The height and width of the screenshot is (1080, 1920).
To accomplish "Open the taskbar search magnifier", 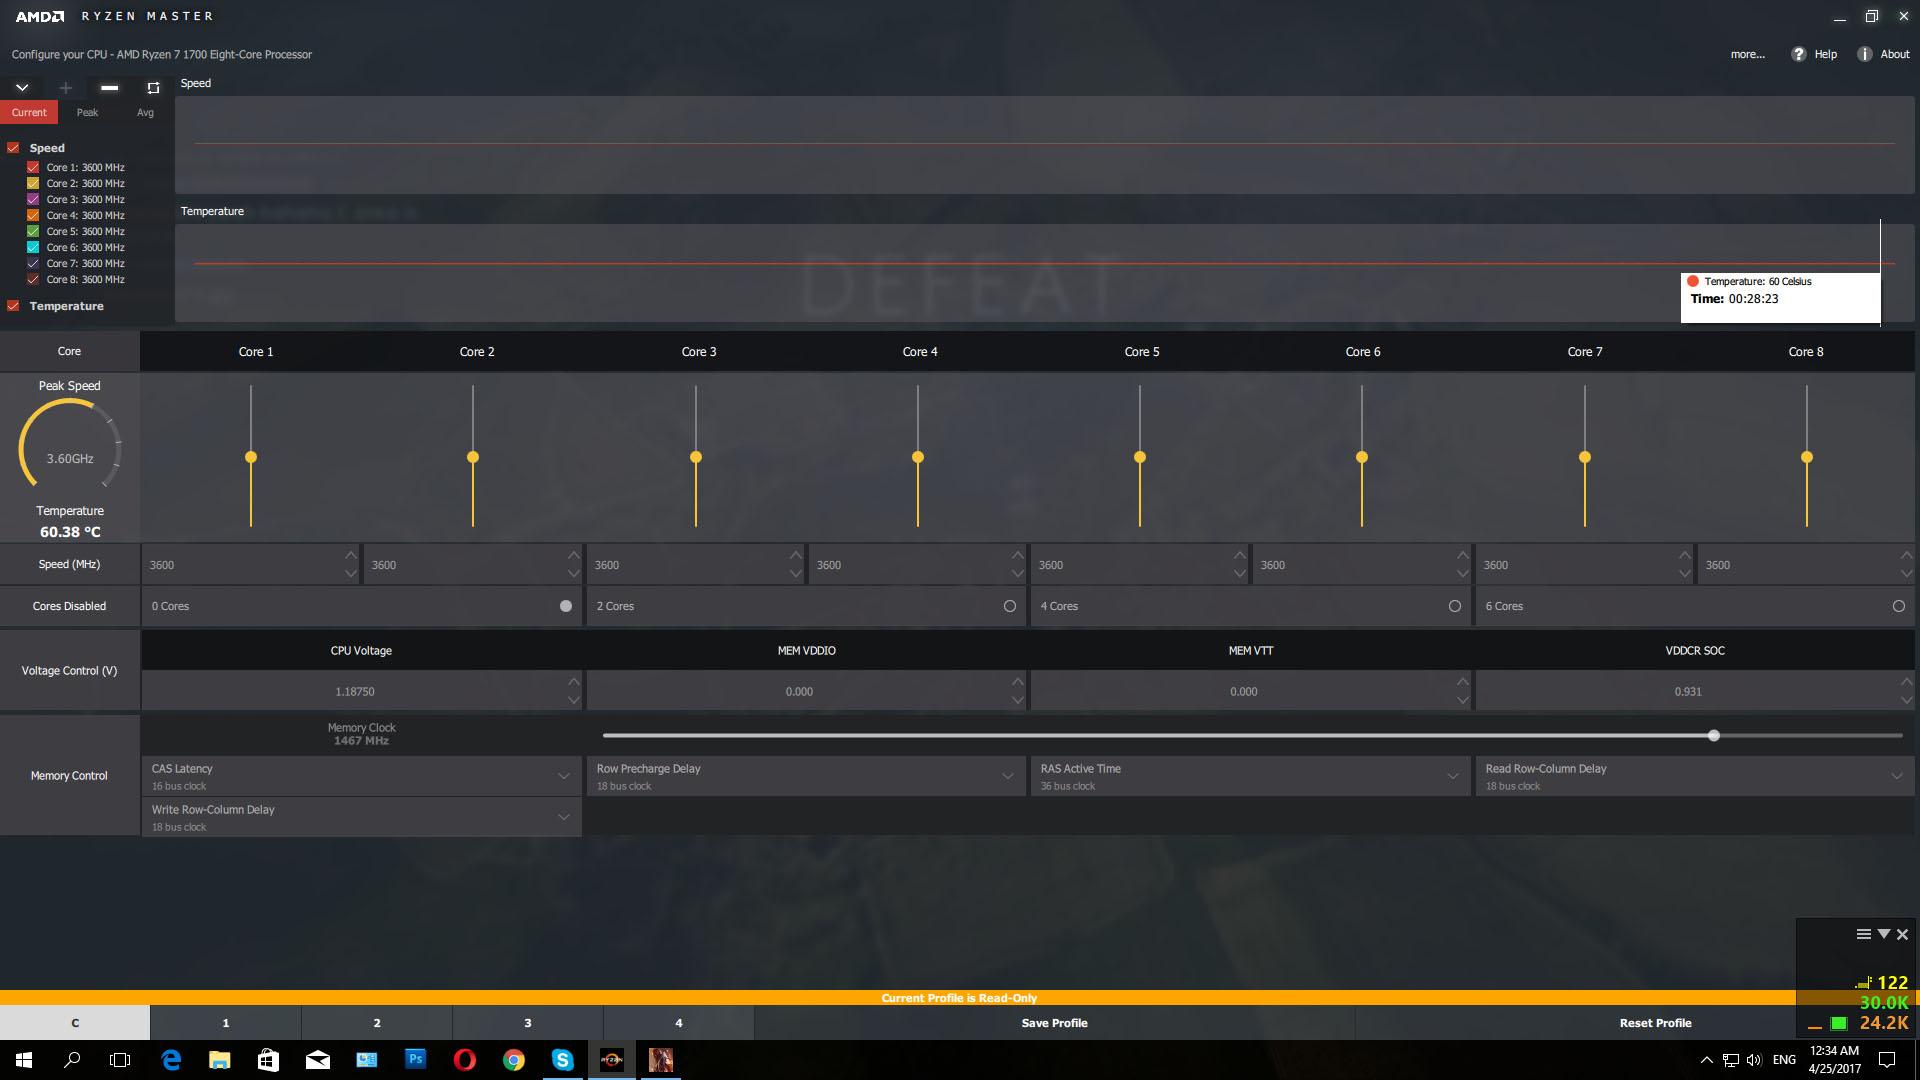I will (x=72, y=1060).
